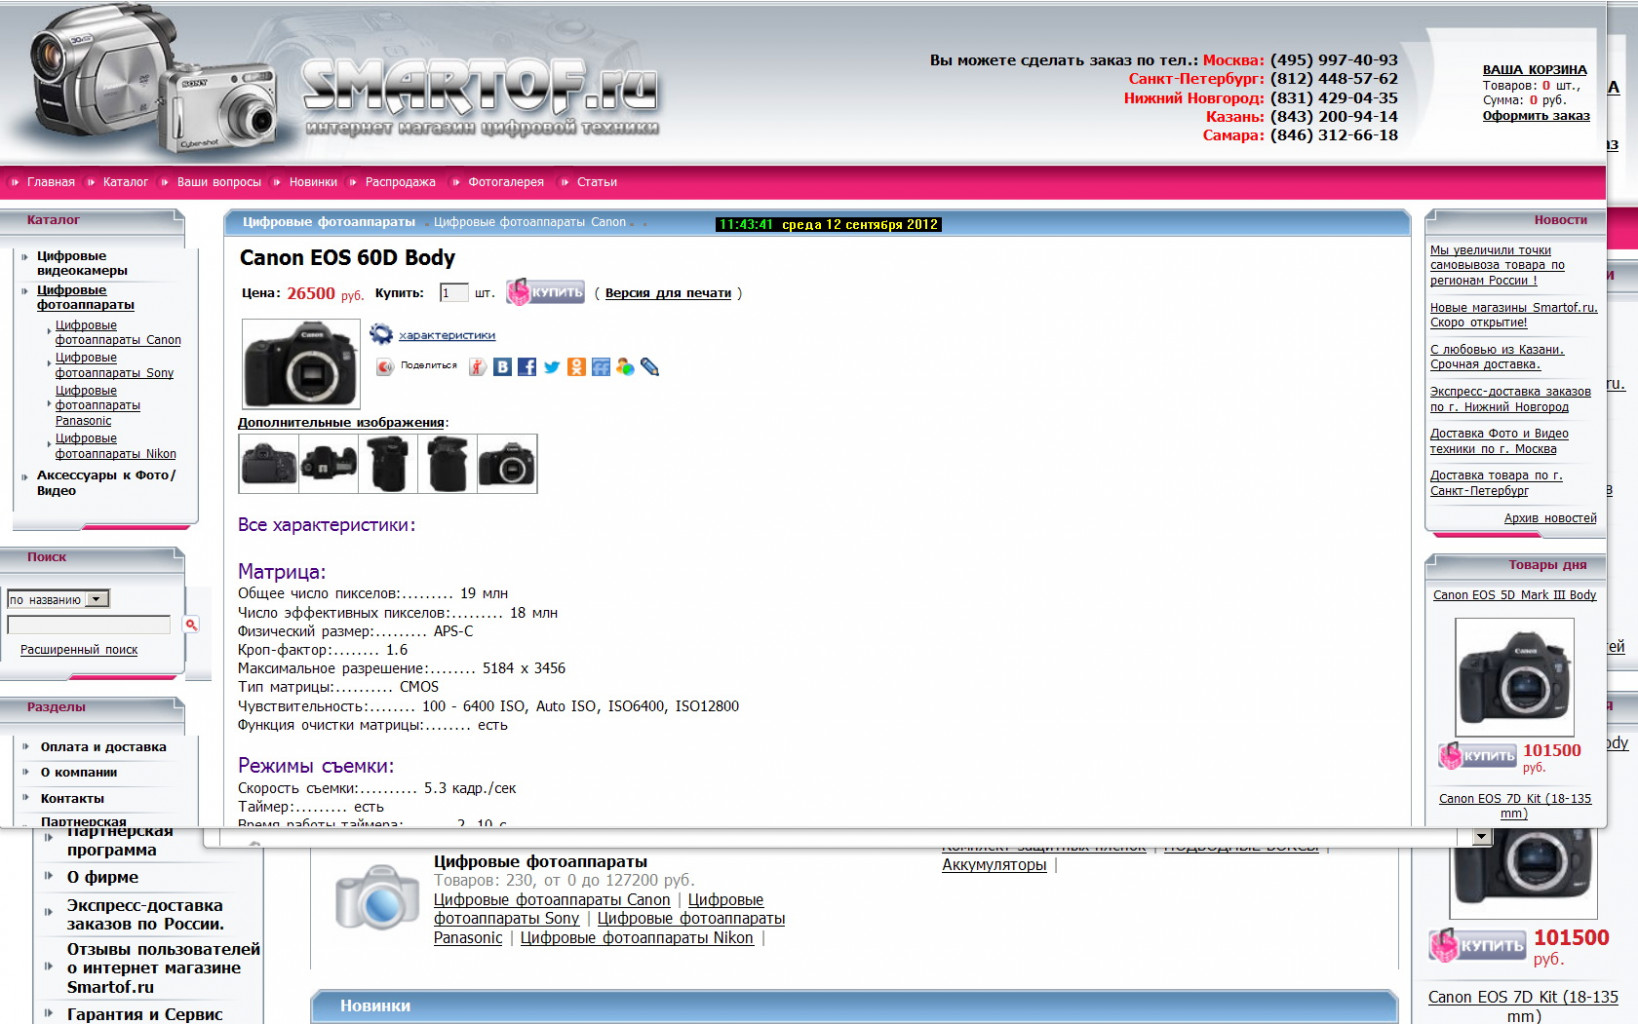Click the search magnifier icon in Поиск
Image resolution: width=1638 pixels, height=1024 pixels.
point(191,624)
